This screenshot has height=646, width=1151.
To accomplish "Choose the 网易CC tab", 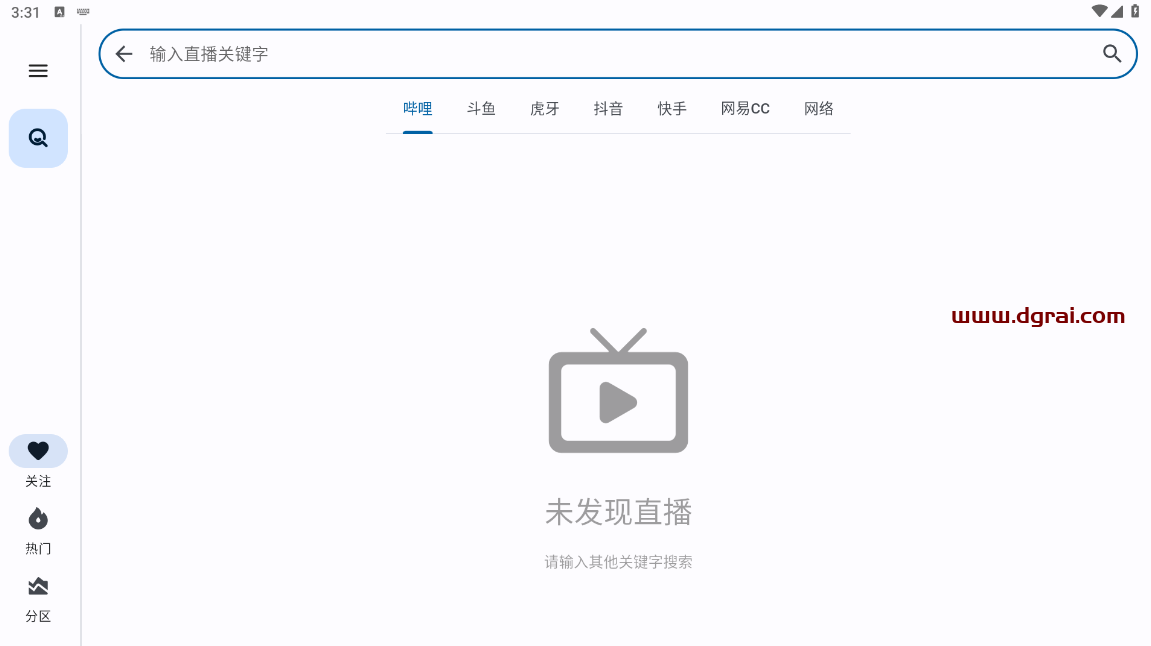I will (745, 109).
